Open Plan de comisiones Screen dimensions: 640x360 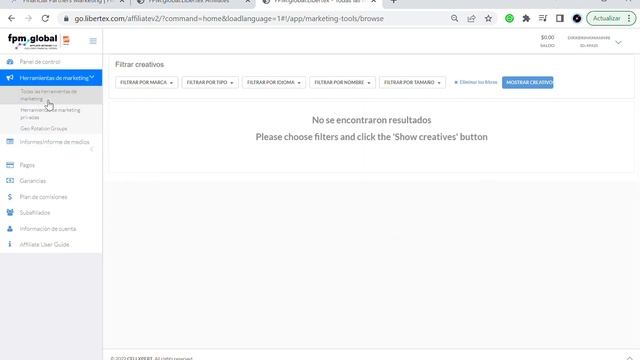click(x=43, y=197)
